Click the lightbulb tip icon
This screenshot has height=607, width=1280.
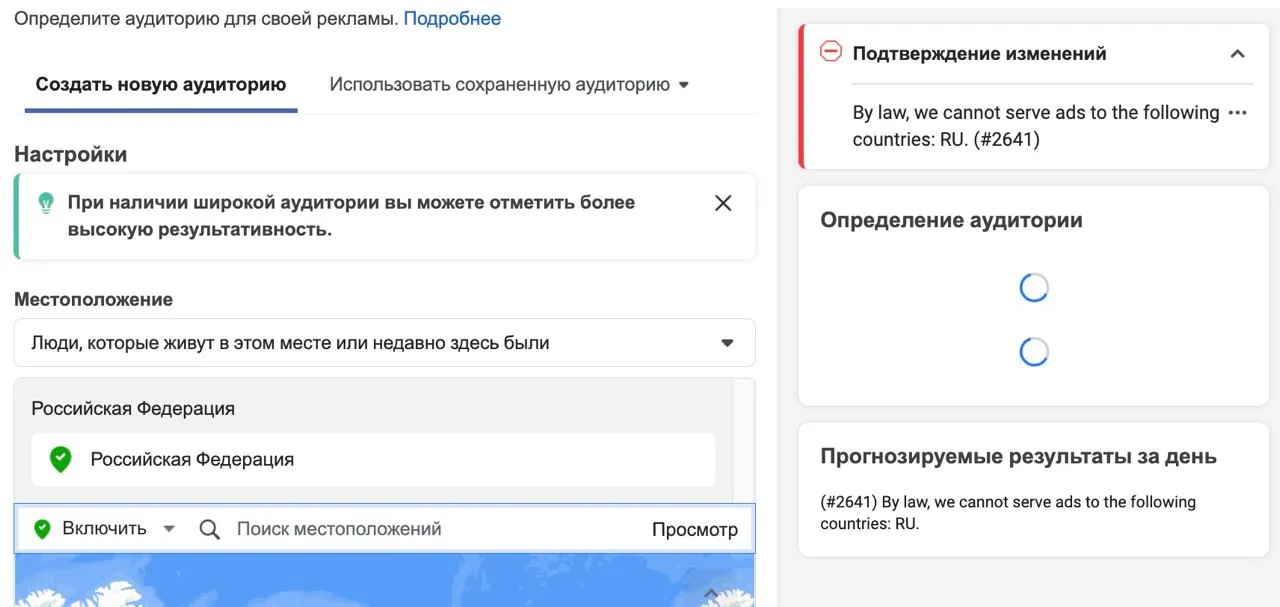45,203
